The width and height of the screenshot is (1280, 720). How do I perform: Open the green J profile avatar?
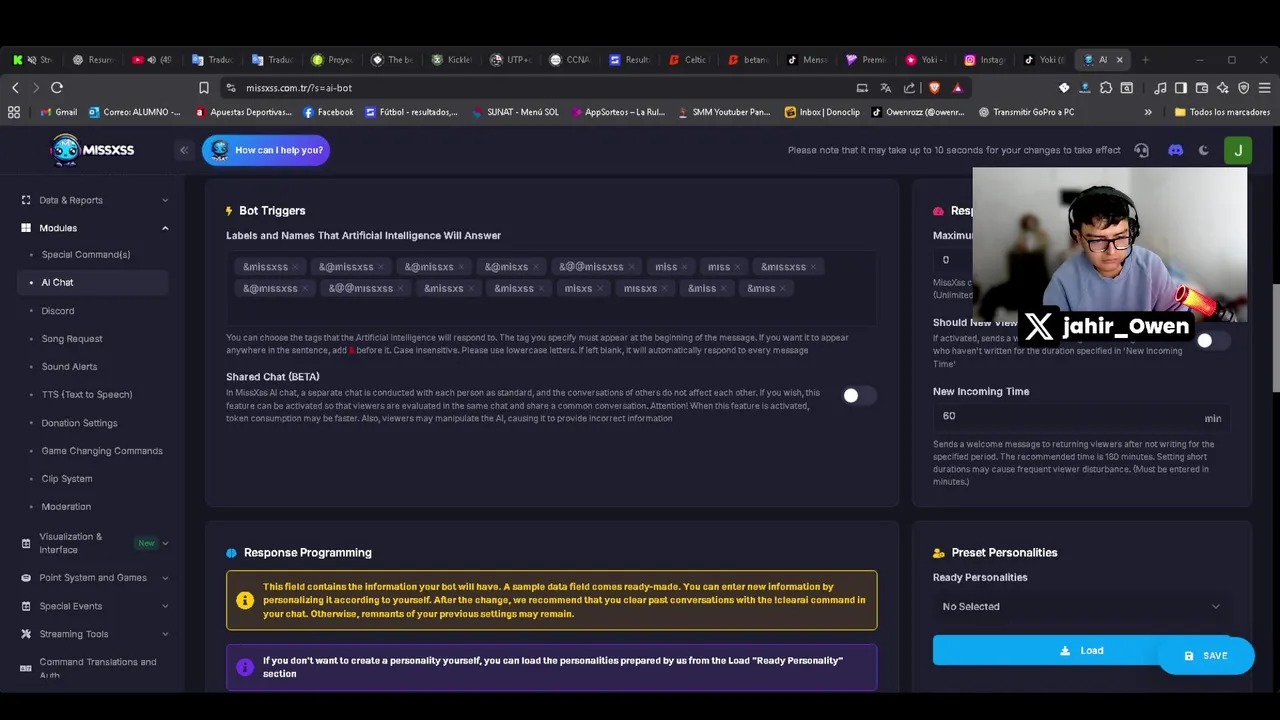[x=1238, y=150]
